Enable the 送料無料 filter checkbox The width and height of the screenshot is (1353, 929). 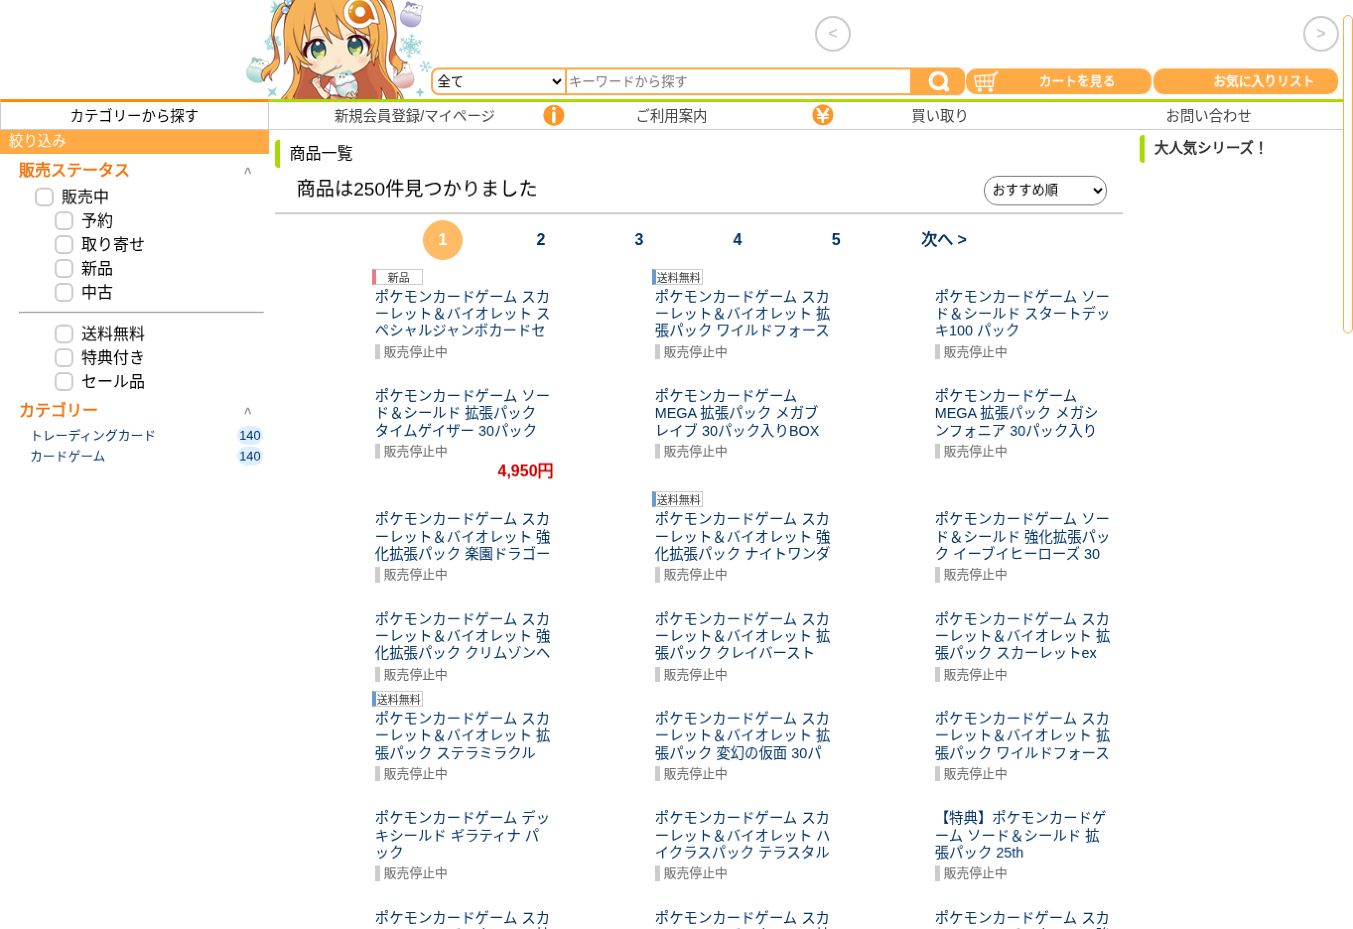[64, 334]
